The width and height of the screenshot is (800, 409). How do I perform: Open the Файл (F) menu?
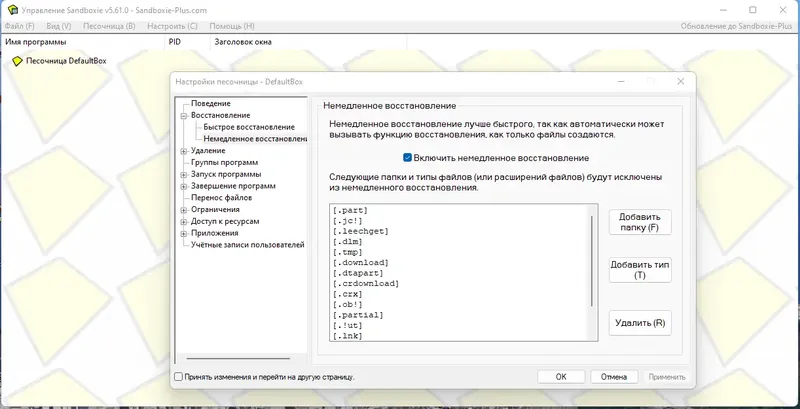(20, 26)
